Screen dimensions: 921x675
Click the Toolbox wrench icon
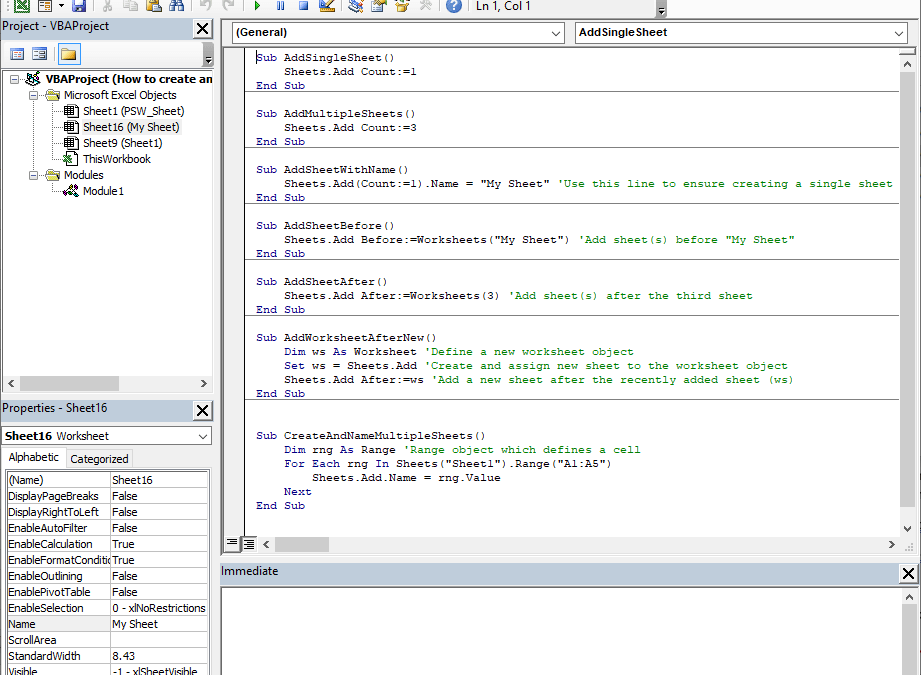coord(425,5)
